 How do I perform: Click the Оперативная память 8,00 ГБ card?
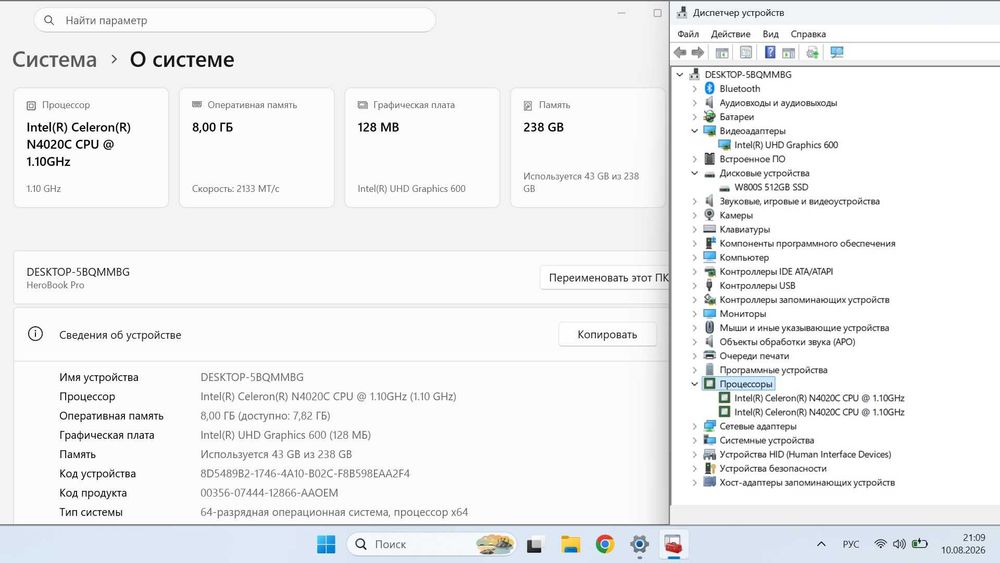(256, 147)
